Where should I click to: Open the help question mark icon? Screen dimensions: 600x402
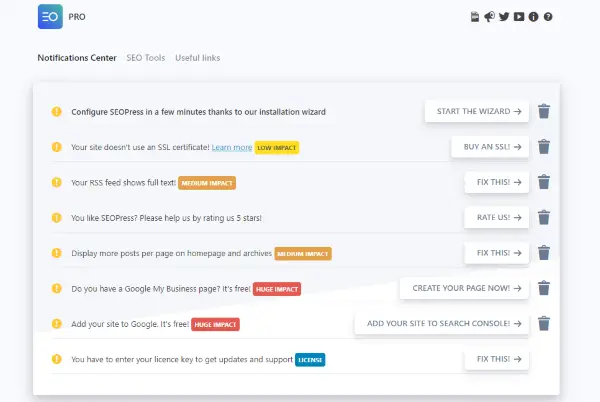point(548,17)
